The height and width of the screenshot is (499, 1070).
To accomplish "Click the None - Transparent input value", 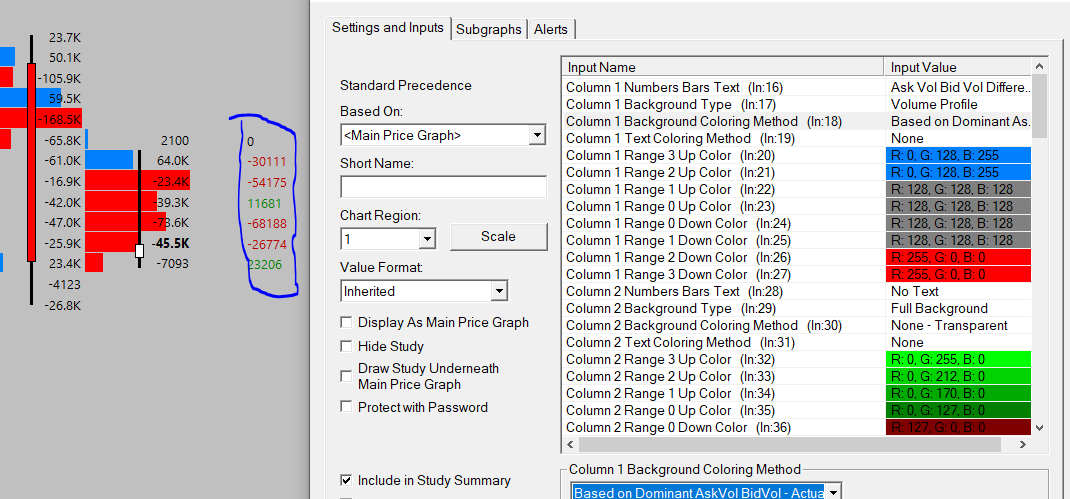I will coord(949,326).
